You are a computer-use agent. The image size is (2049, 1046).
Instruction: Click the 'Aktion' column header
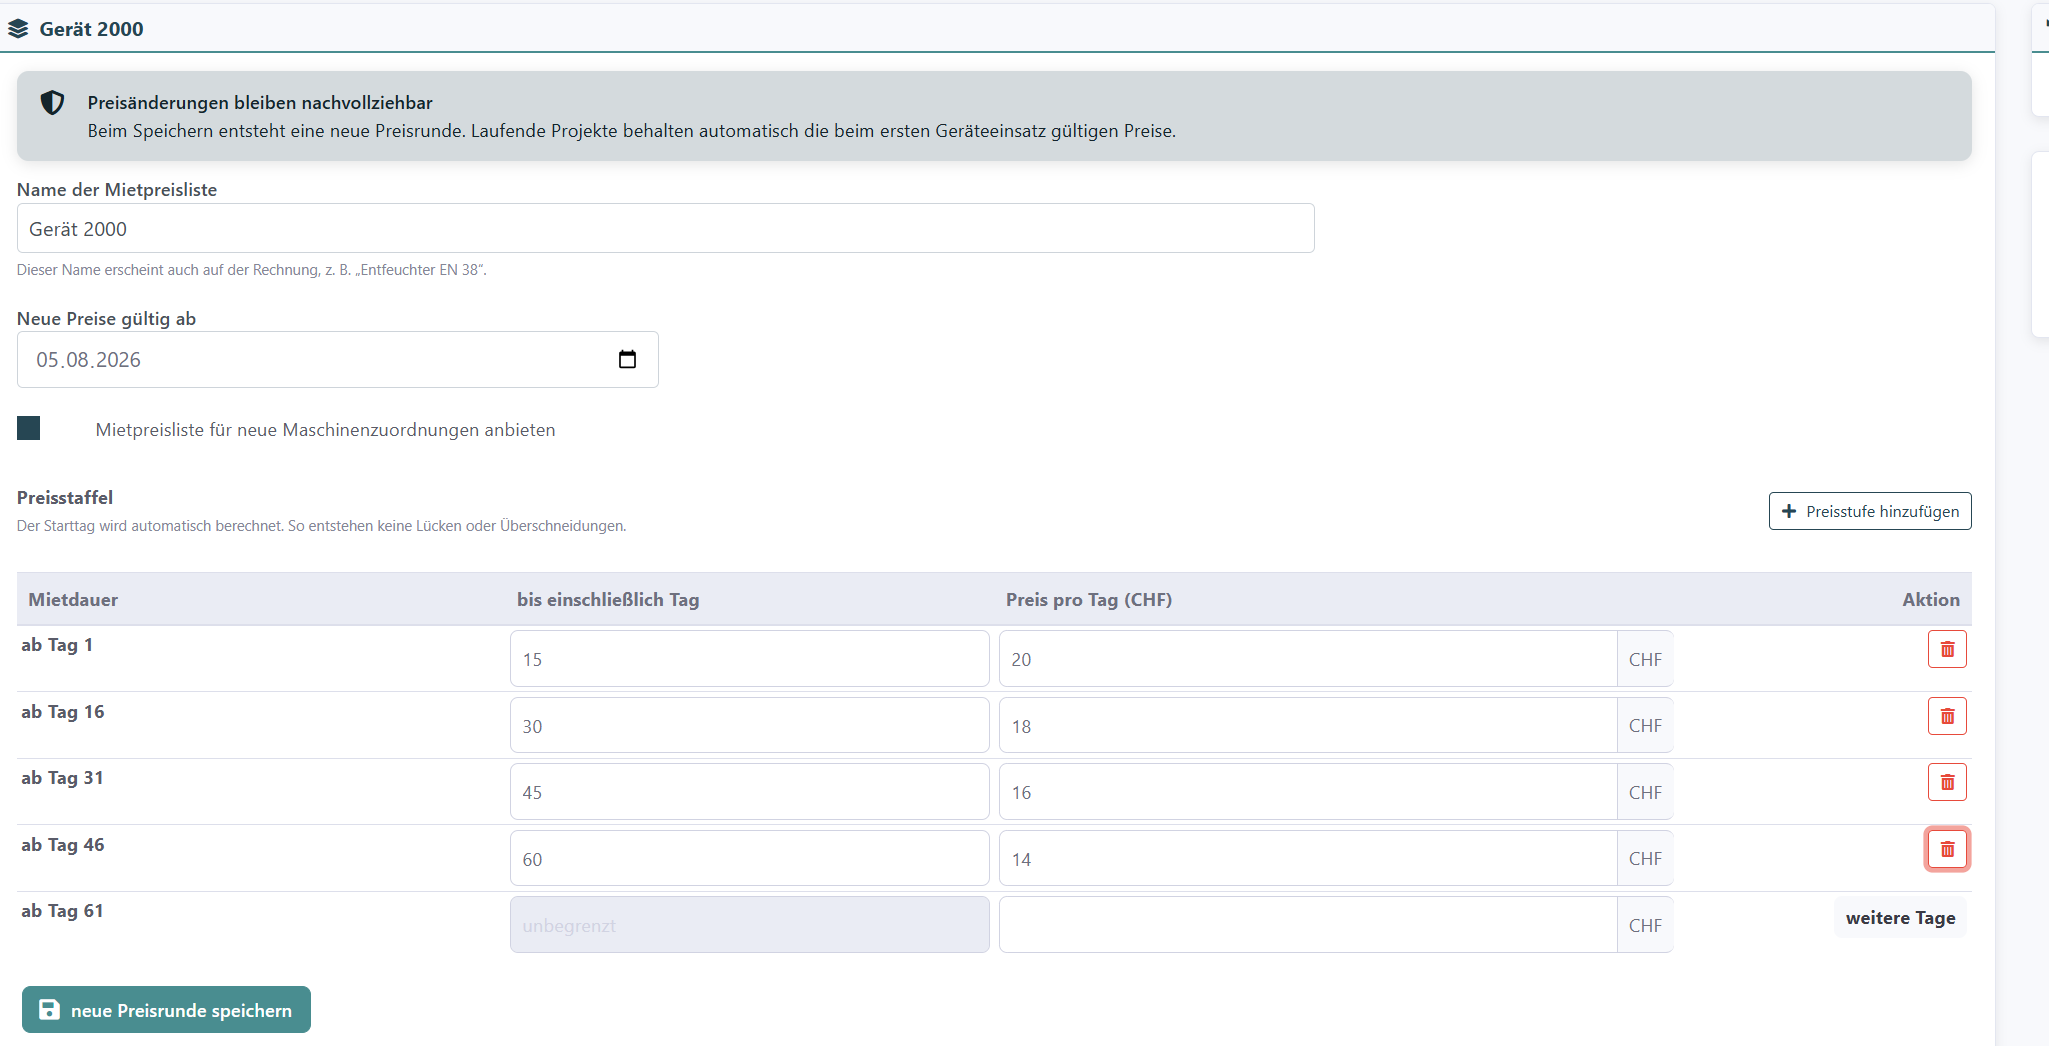1931,600
